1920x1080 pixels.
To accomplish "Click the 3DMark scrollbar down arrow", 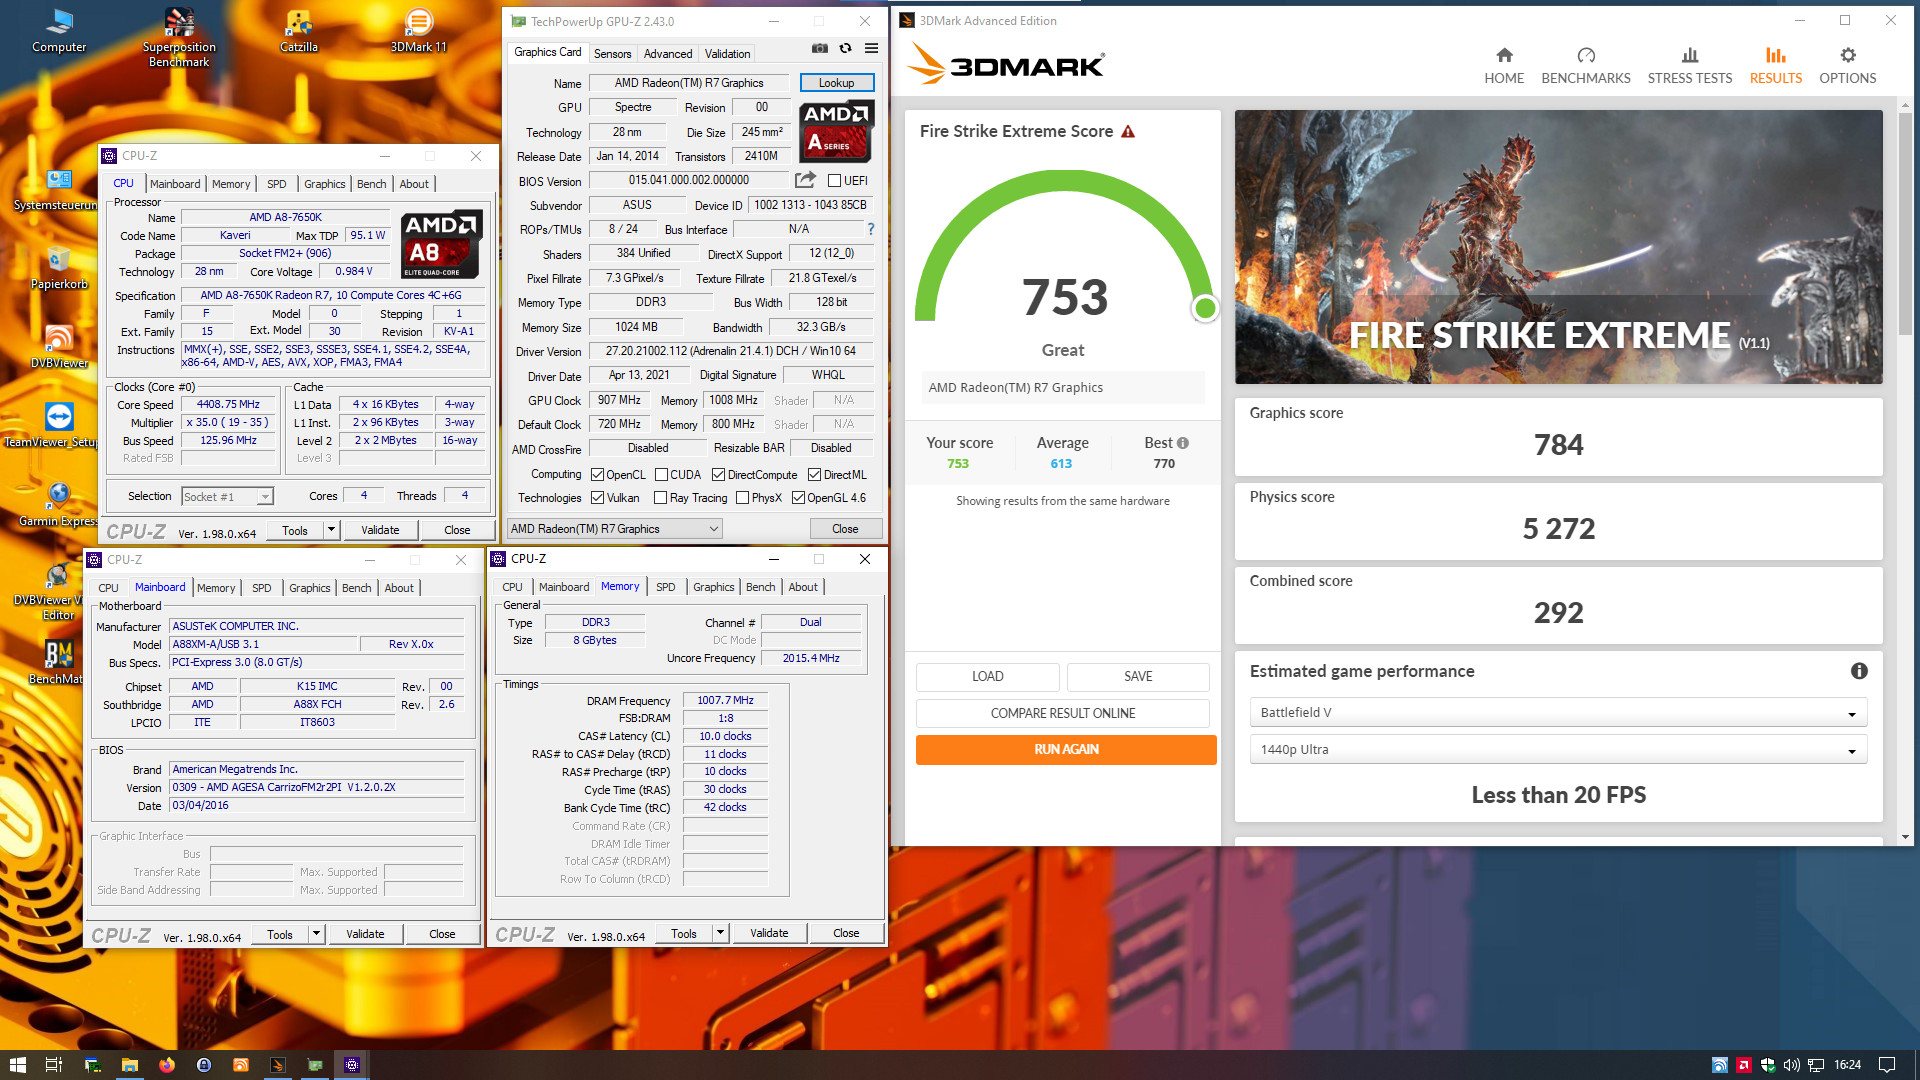I will 1905,837.
